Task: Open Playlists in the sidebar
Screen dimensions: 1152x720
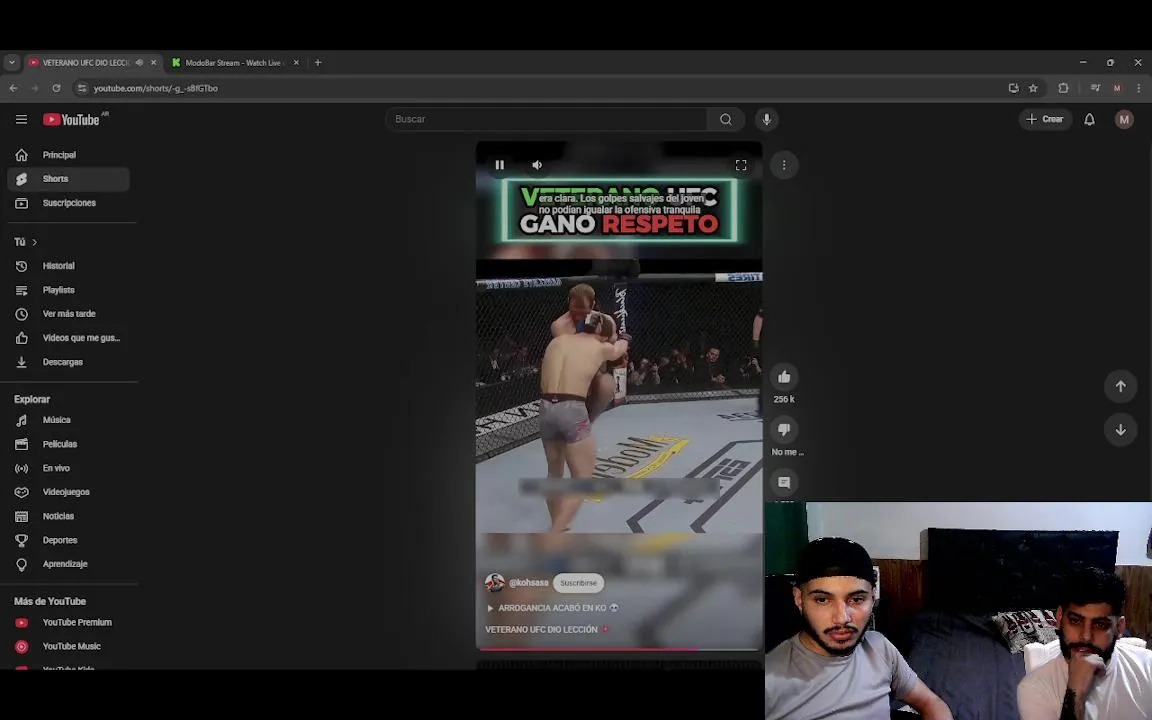Action: tap(68, 290)
